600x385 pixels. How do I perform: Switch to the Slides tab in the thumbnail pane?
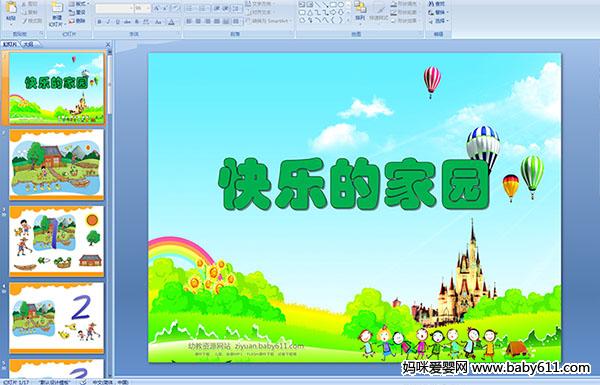(x=10, y=44)
